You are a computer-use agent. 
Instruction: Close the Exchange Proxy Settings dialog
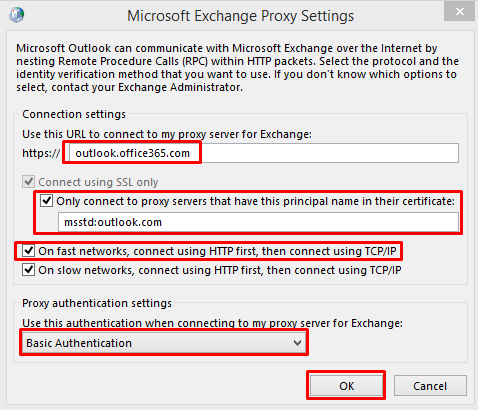(459, 12)
